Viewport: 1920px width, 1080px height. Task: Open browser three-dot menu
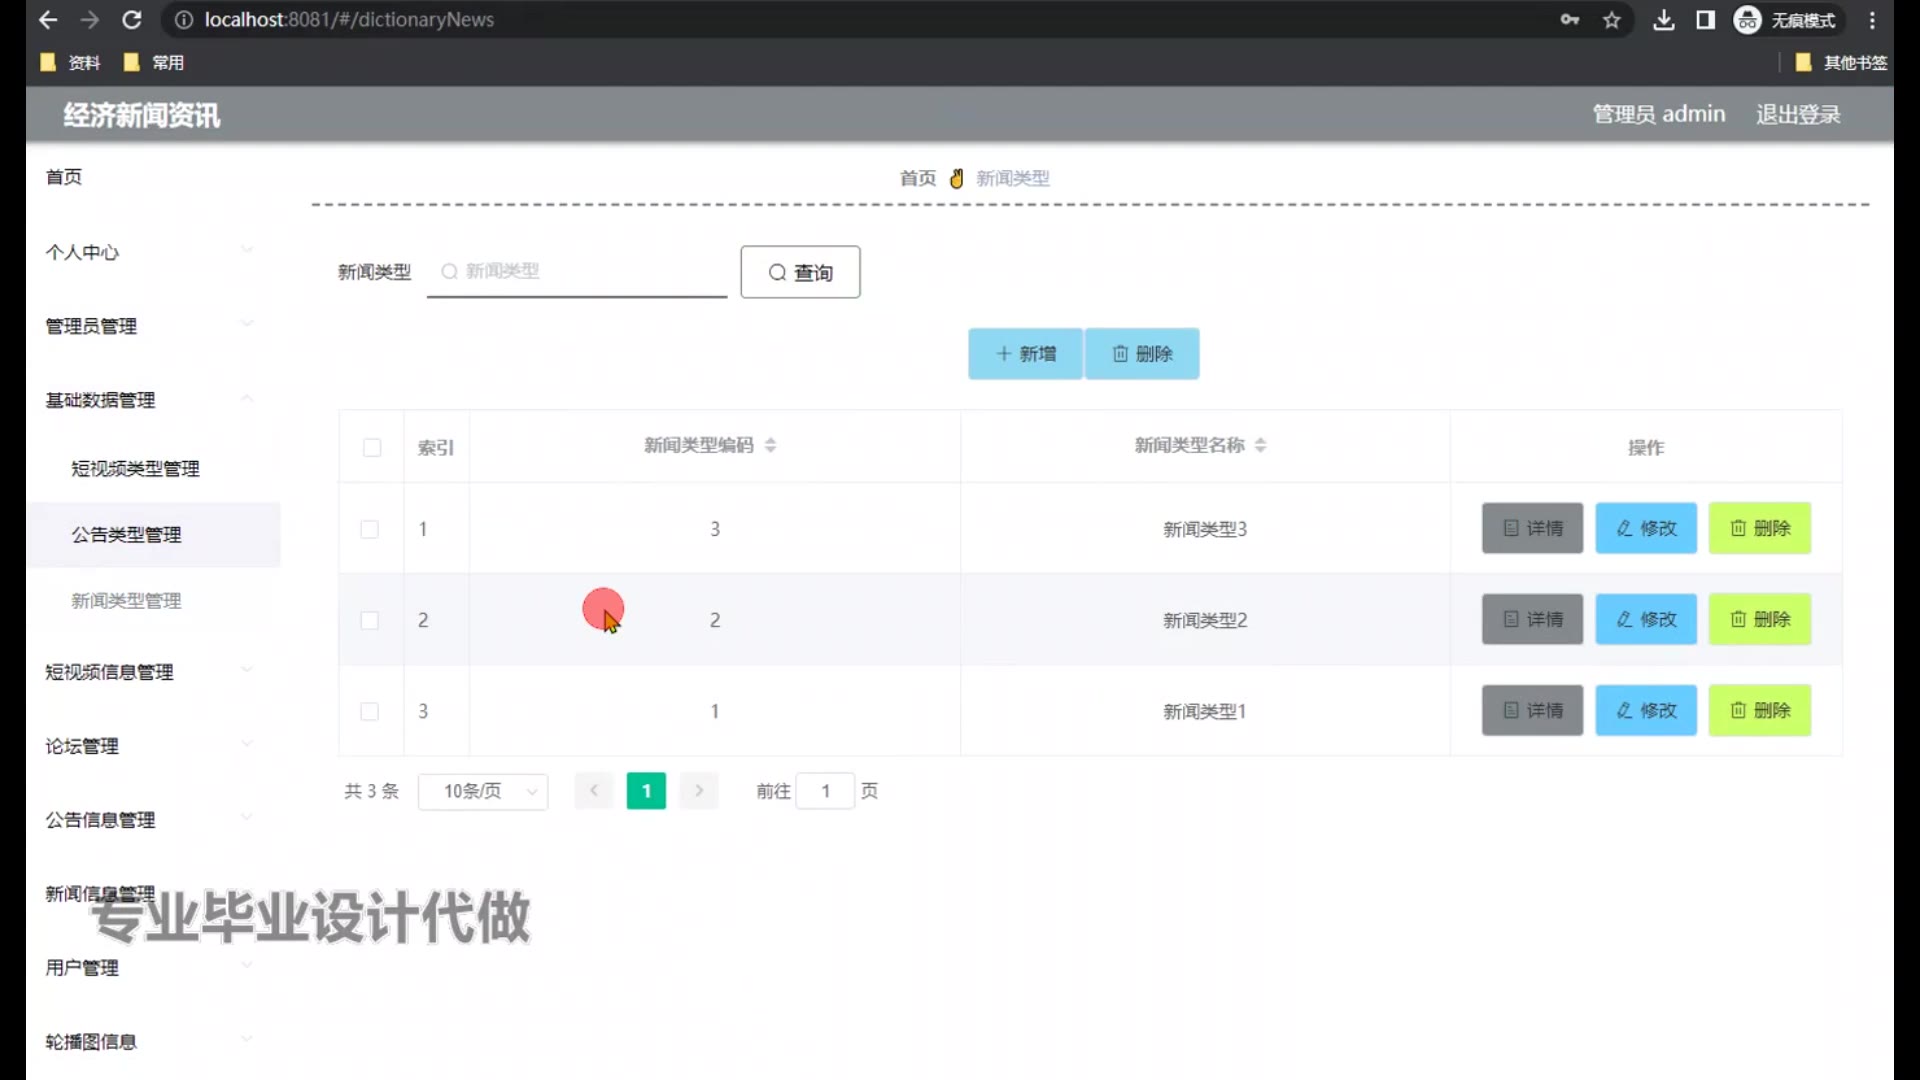[1872, 20]
